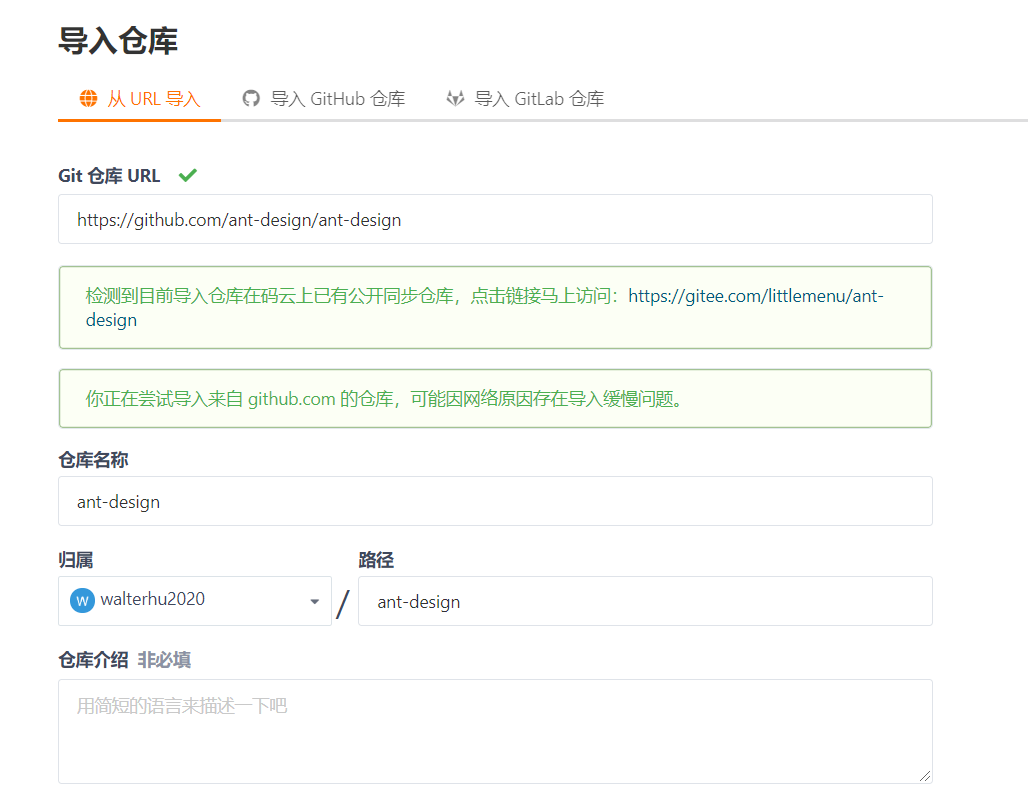Screen dimensions: 1028x802
Task: Click the import speed warning banner
Action: [496, 398]
